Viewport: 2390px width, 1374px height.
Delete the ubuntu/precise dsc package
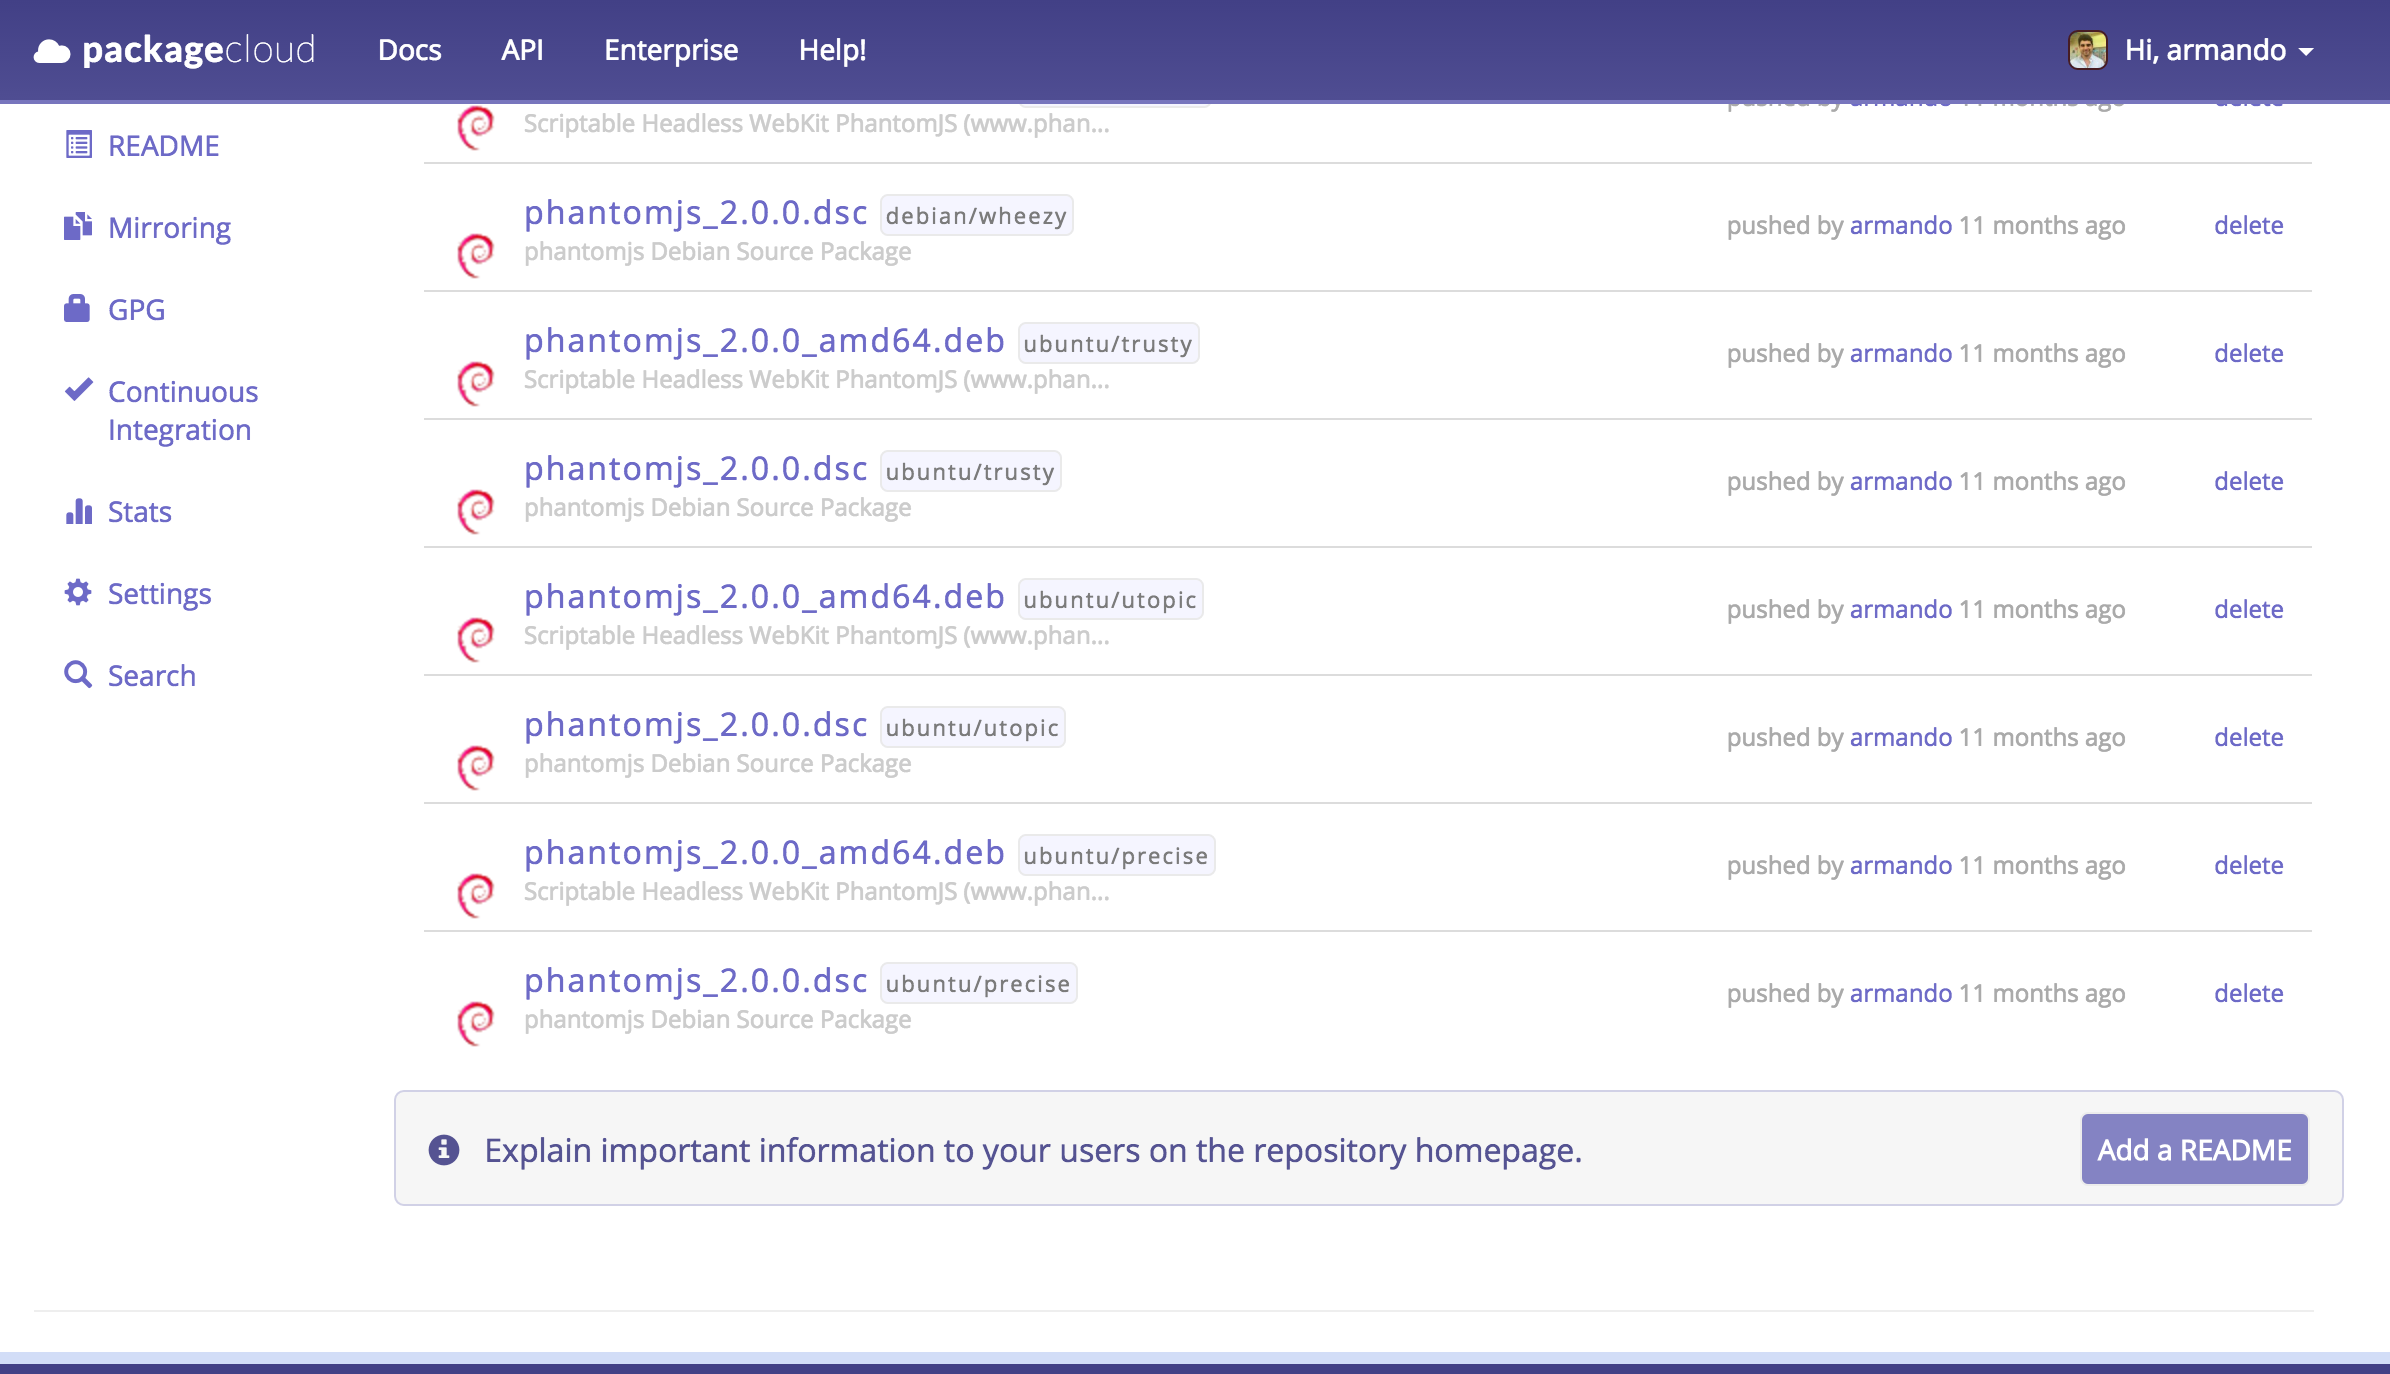click(2248, 993)
